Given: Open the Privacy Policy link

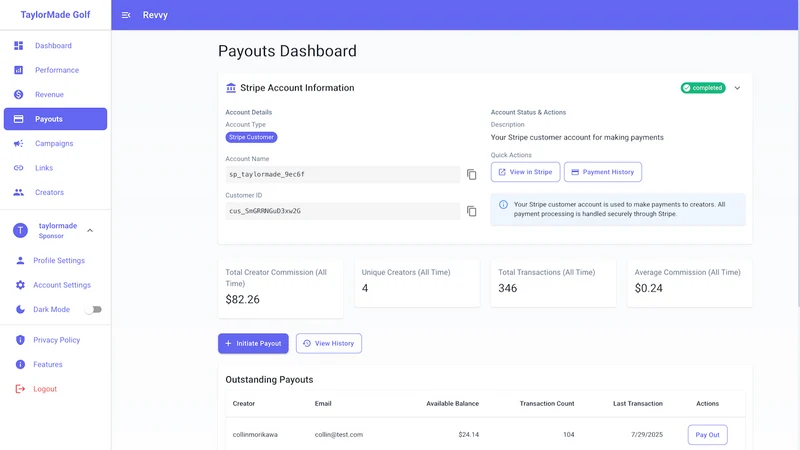Looking at the screenshot, I should coord(56,340).
